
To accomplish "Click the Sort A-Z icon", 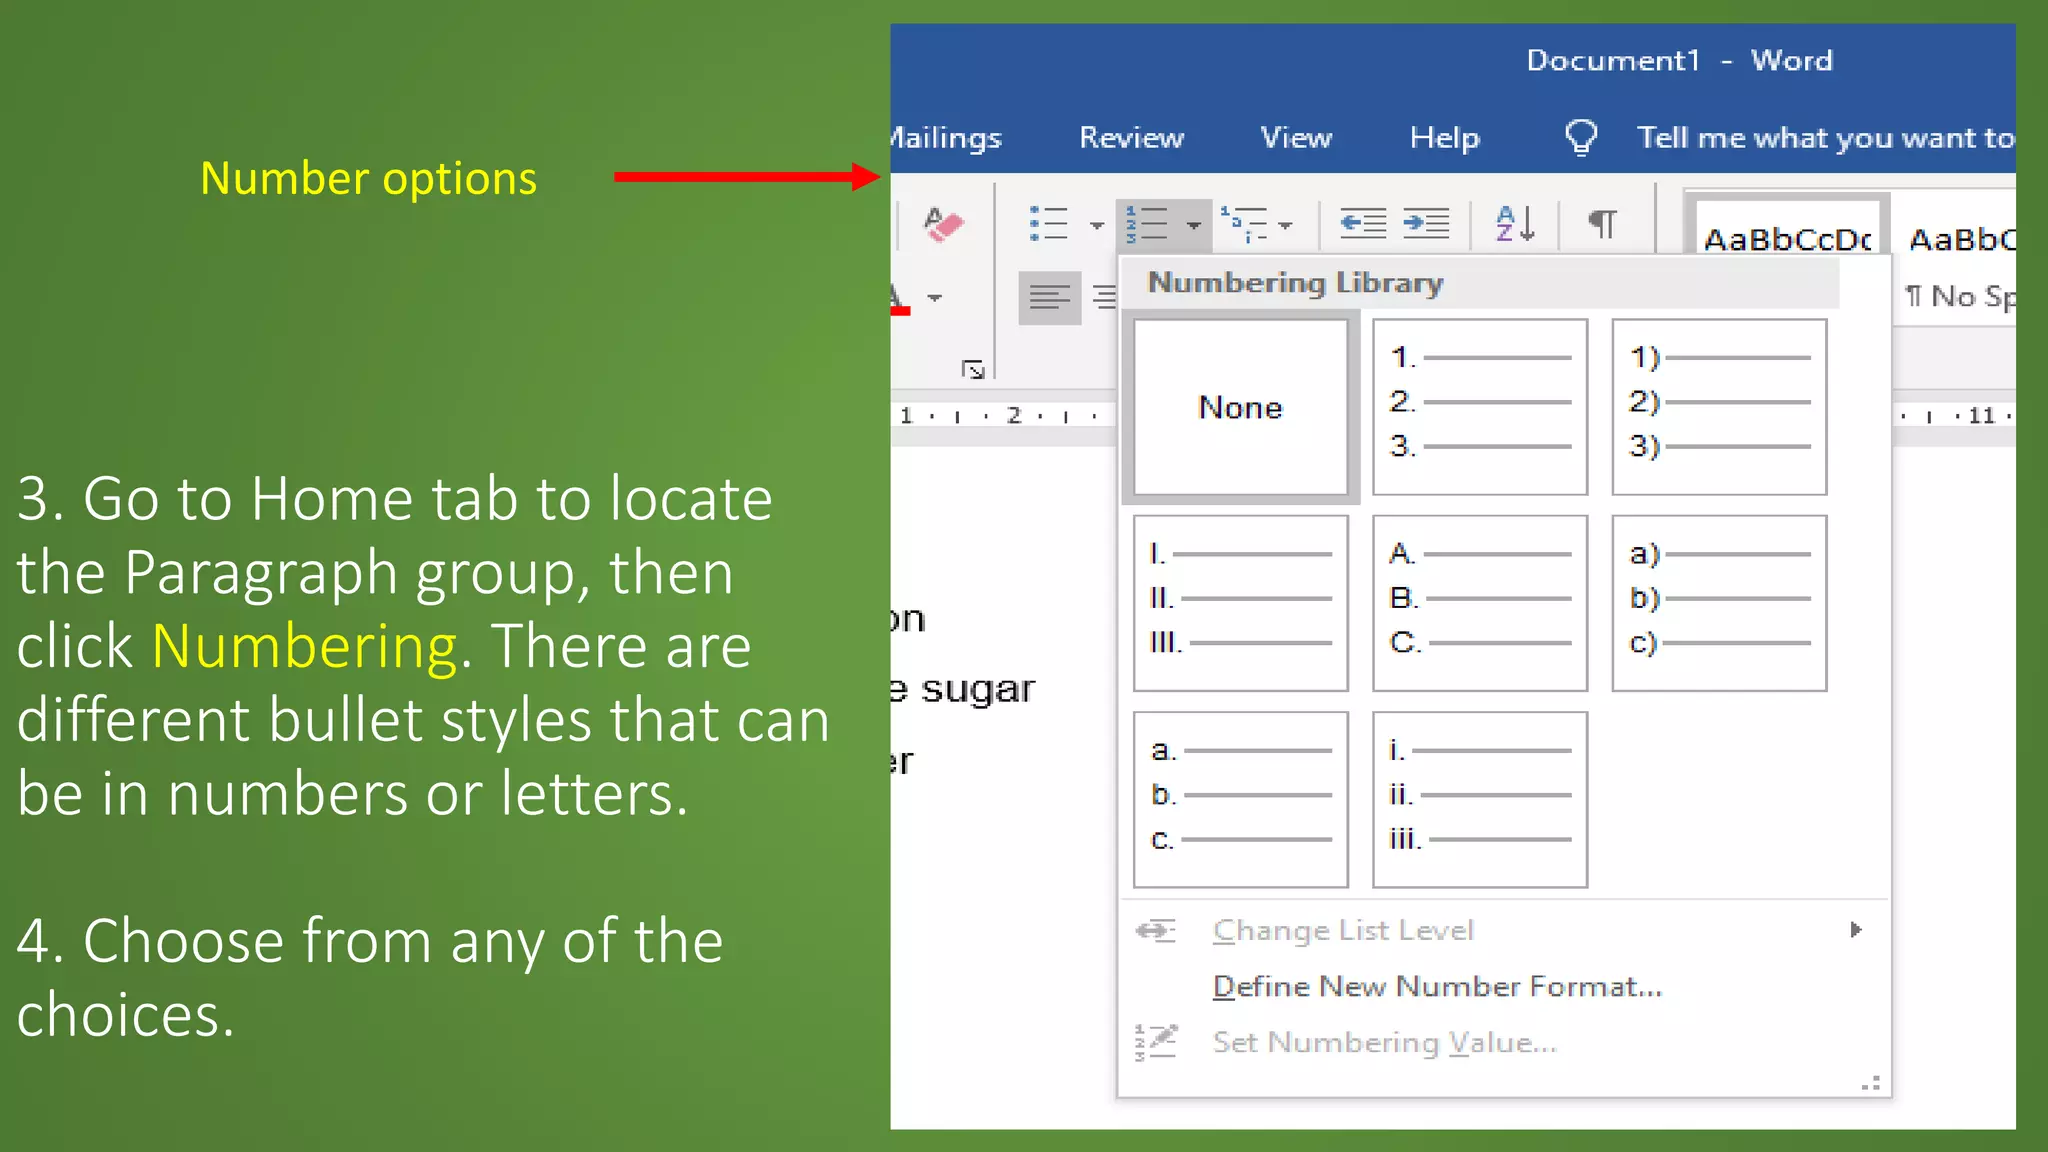I will pos(1514,224).
